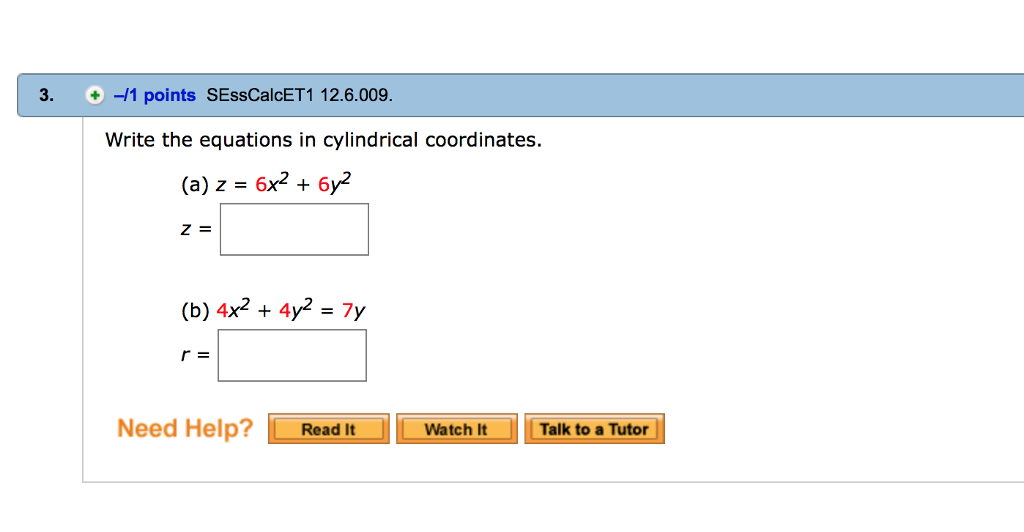The height and width of the screenshot is (532, 1024).
Task: Click the Talk to a Tutor button
Action: click(x=594, y=429)
